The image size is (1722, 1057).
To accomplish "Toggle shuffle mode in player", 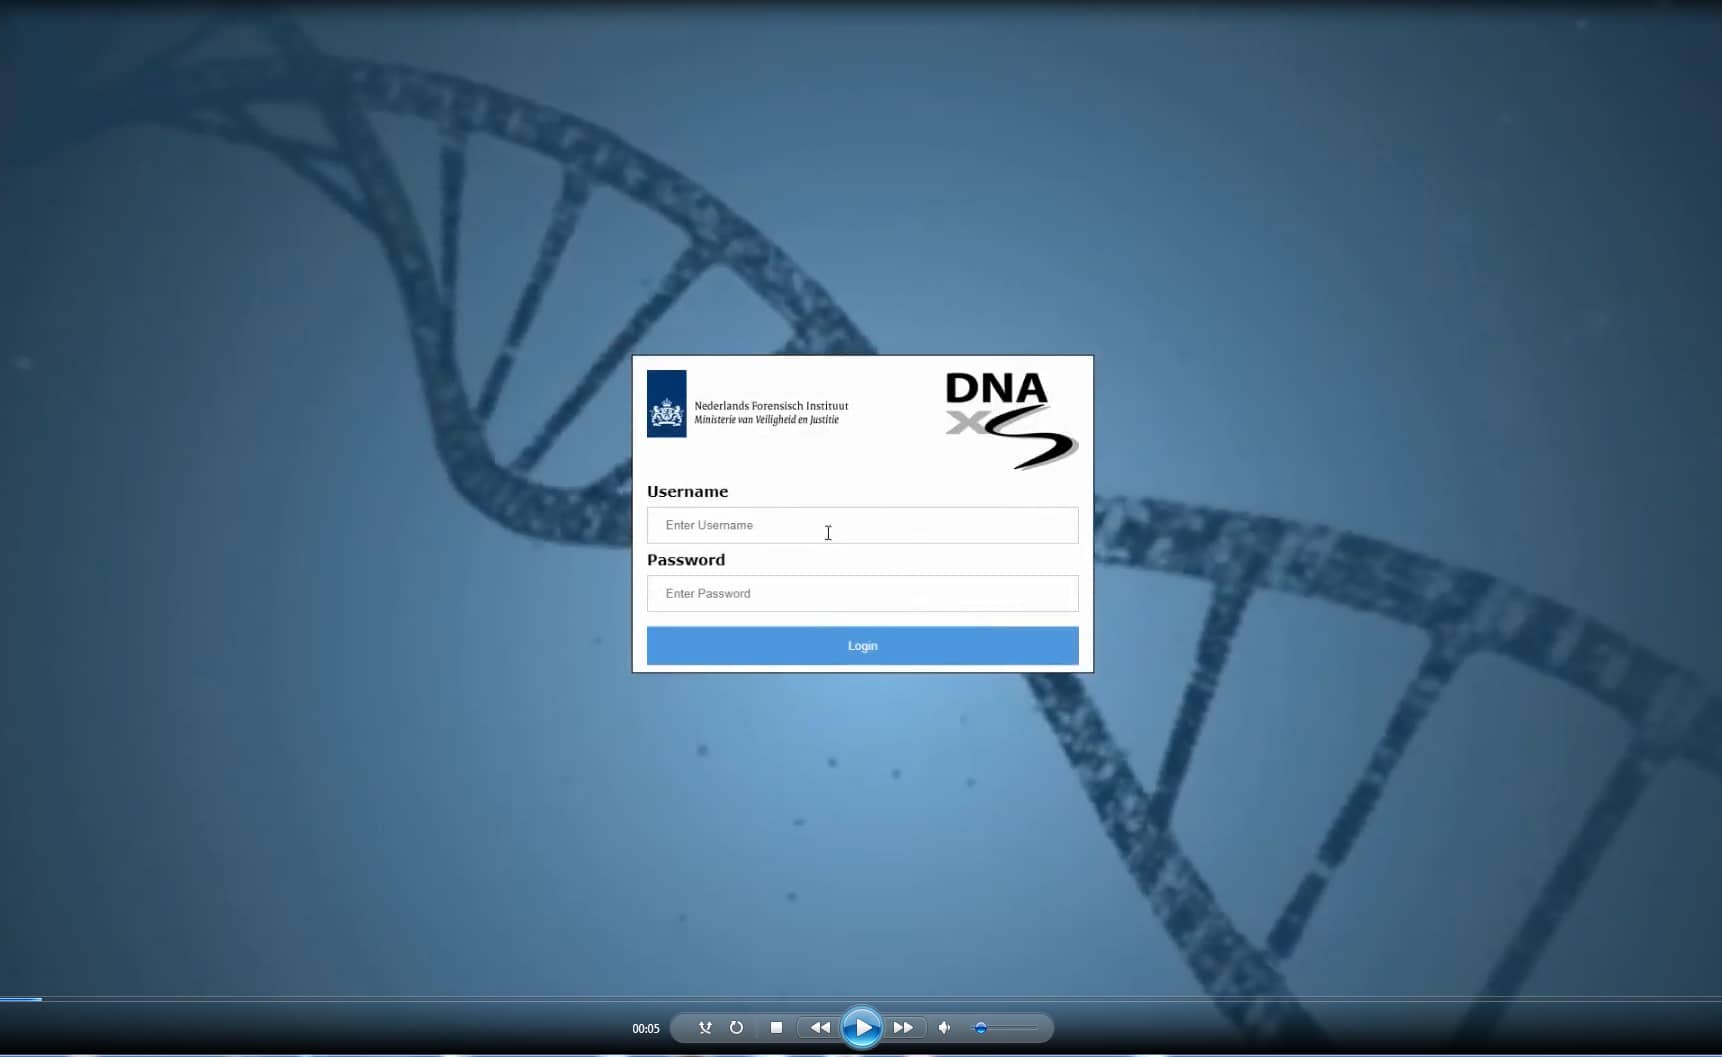I will [705, 1027].
